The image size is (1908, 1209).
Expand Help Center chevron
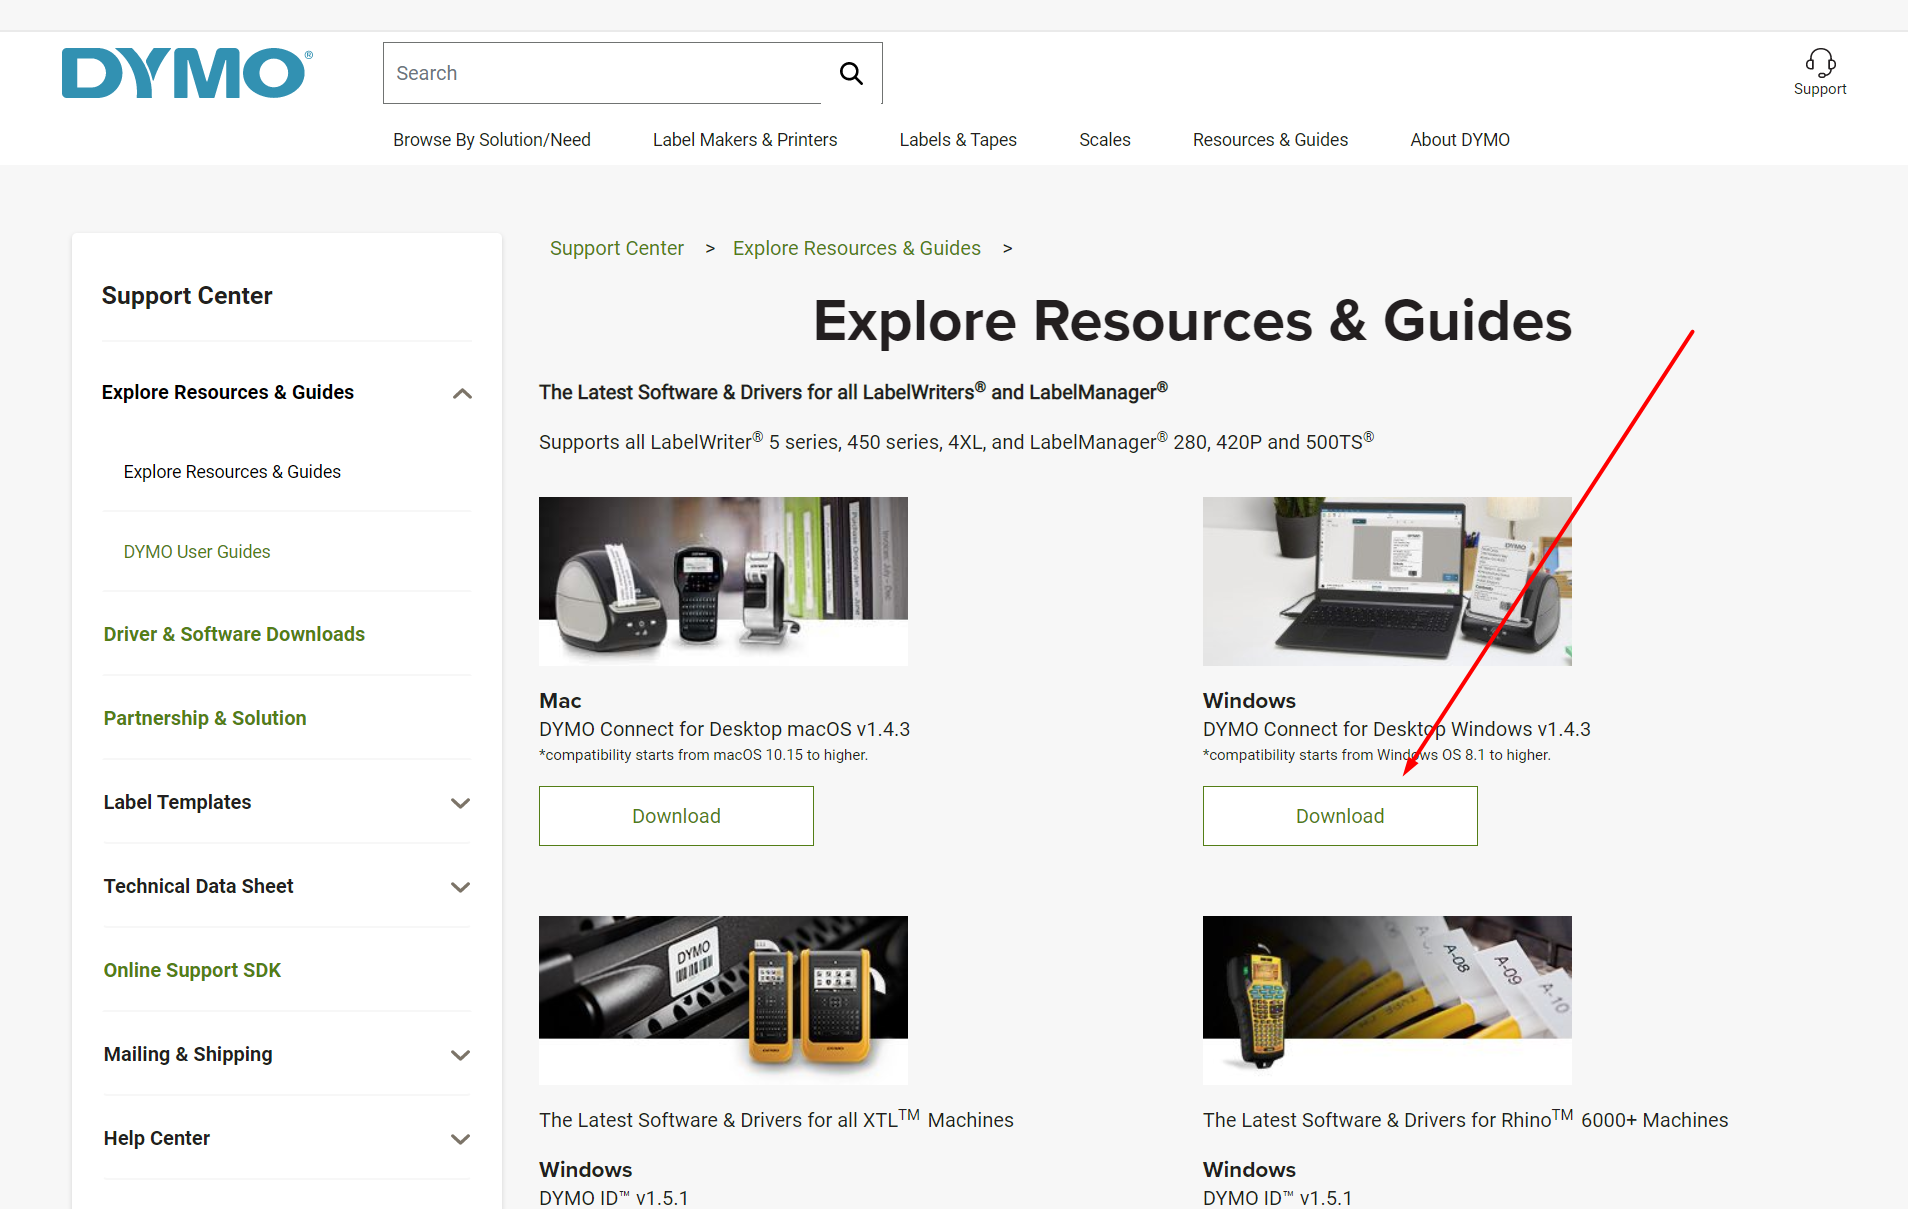click(460, 1139)
